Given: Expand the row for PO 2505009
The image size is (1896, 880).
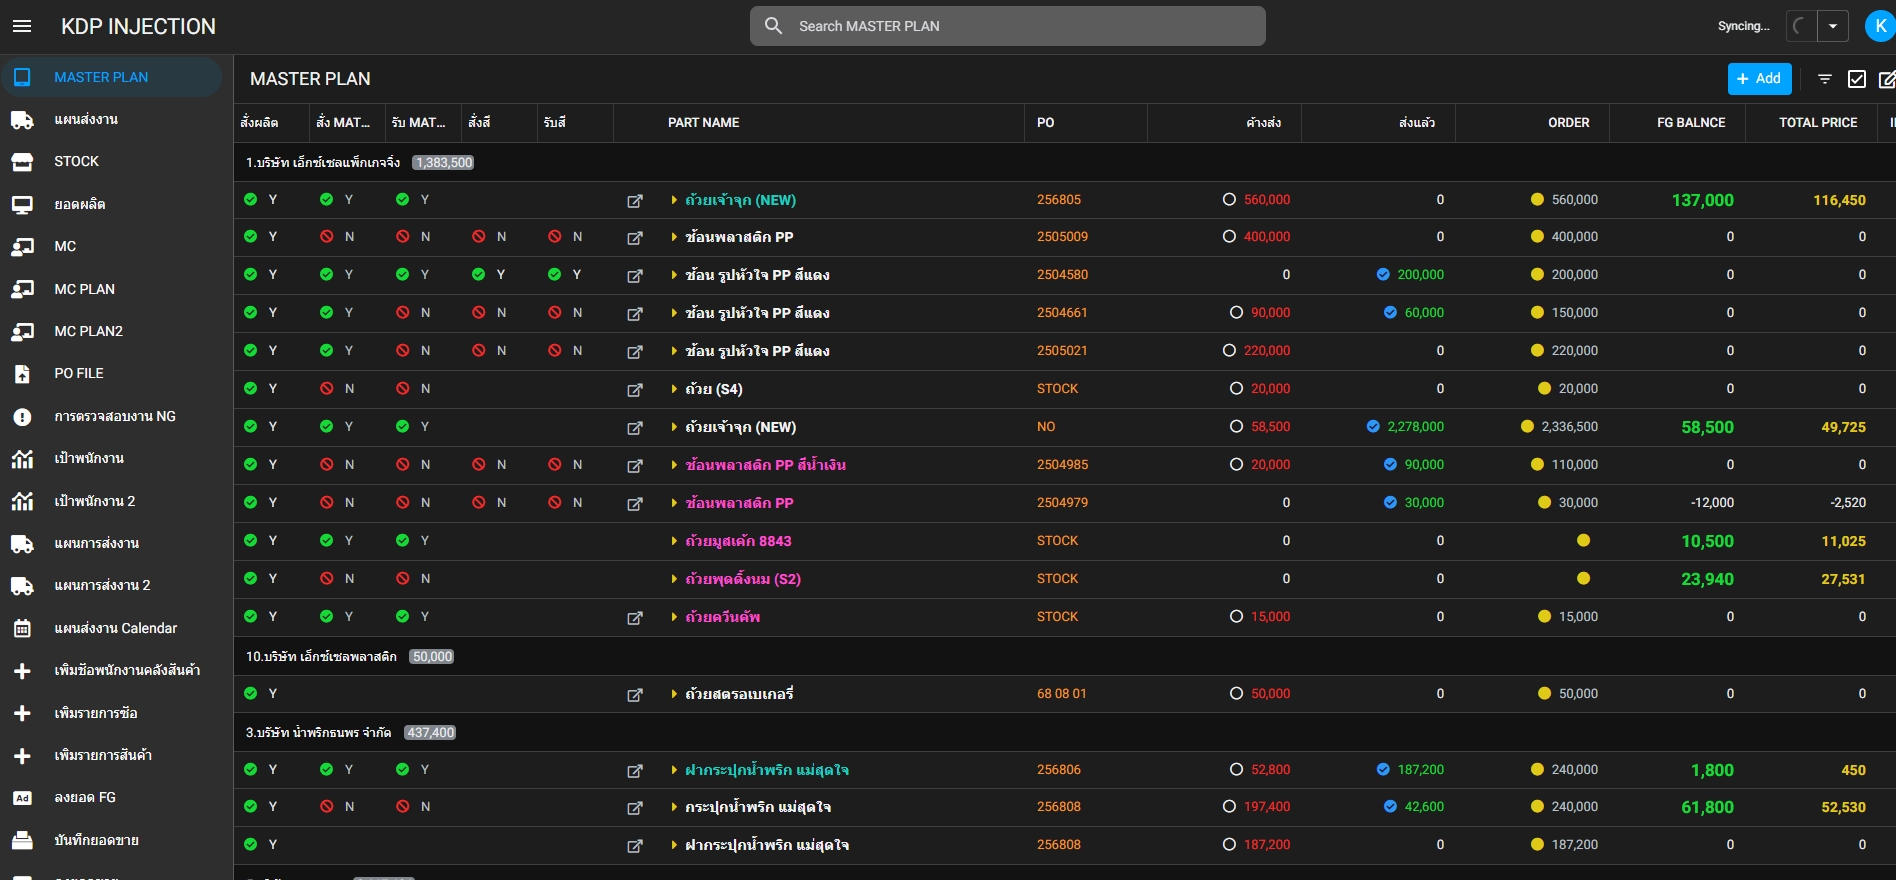Looking at the screenshot, I should (674, 238).
